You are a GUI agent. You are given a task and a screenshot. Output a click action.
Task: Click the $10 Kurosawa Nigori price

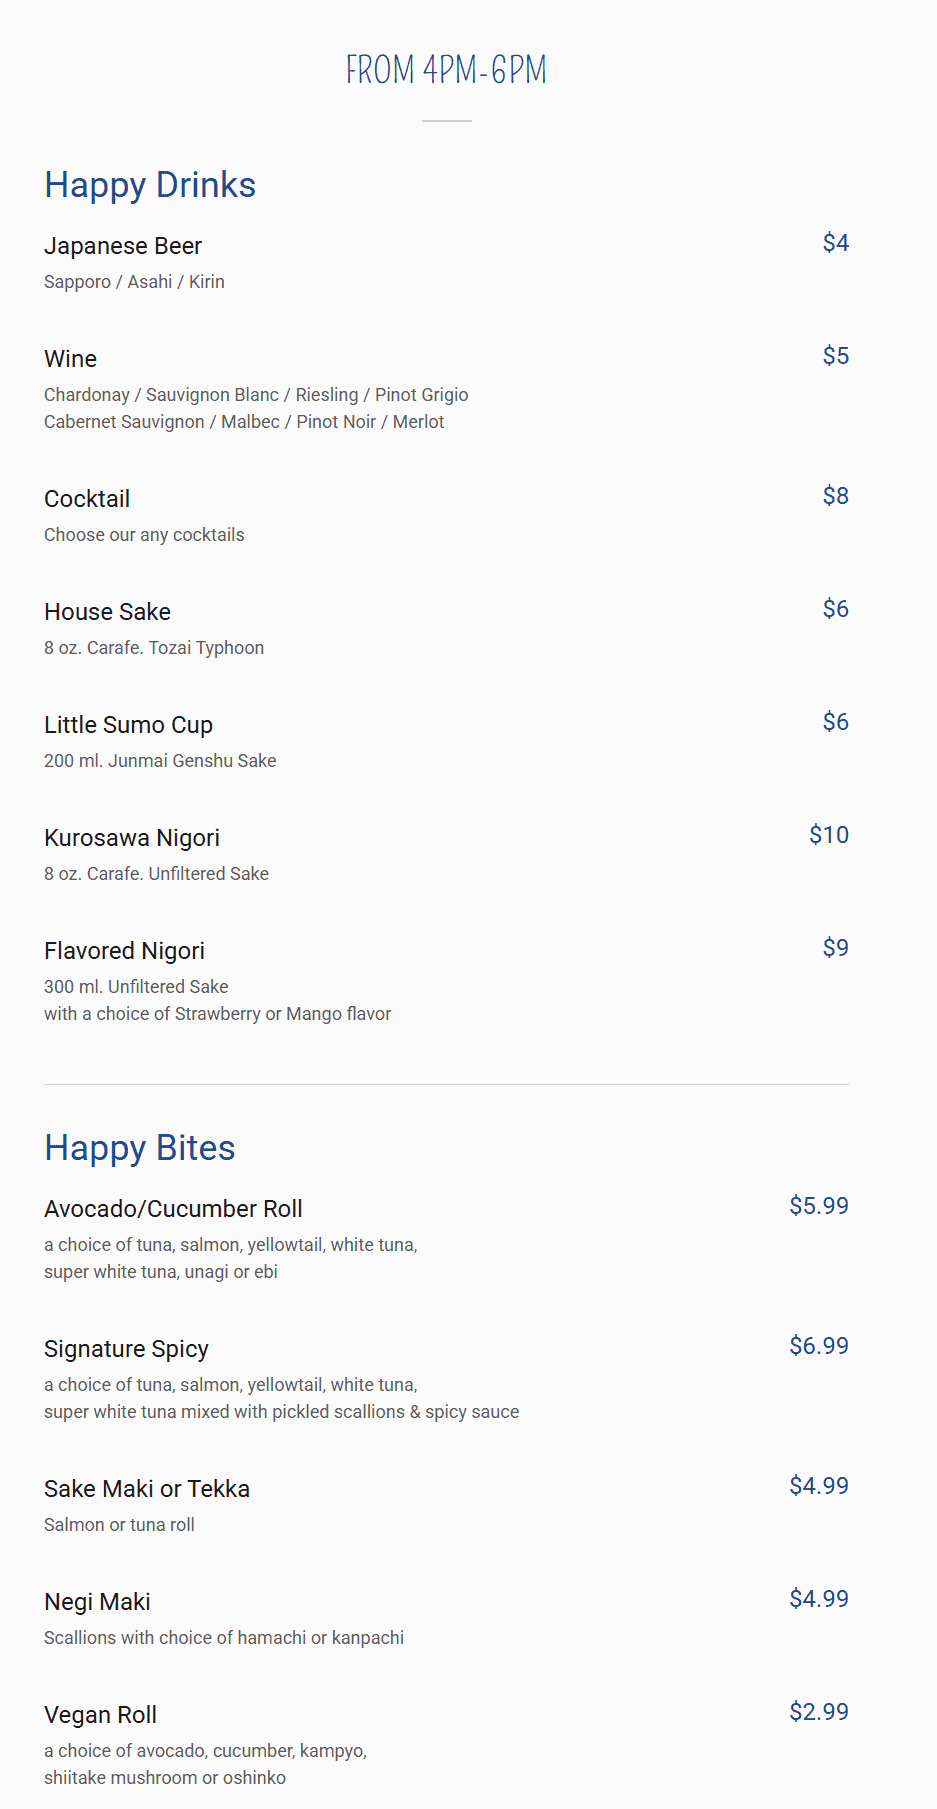coord(829,835)
